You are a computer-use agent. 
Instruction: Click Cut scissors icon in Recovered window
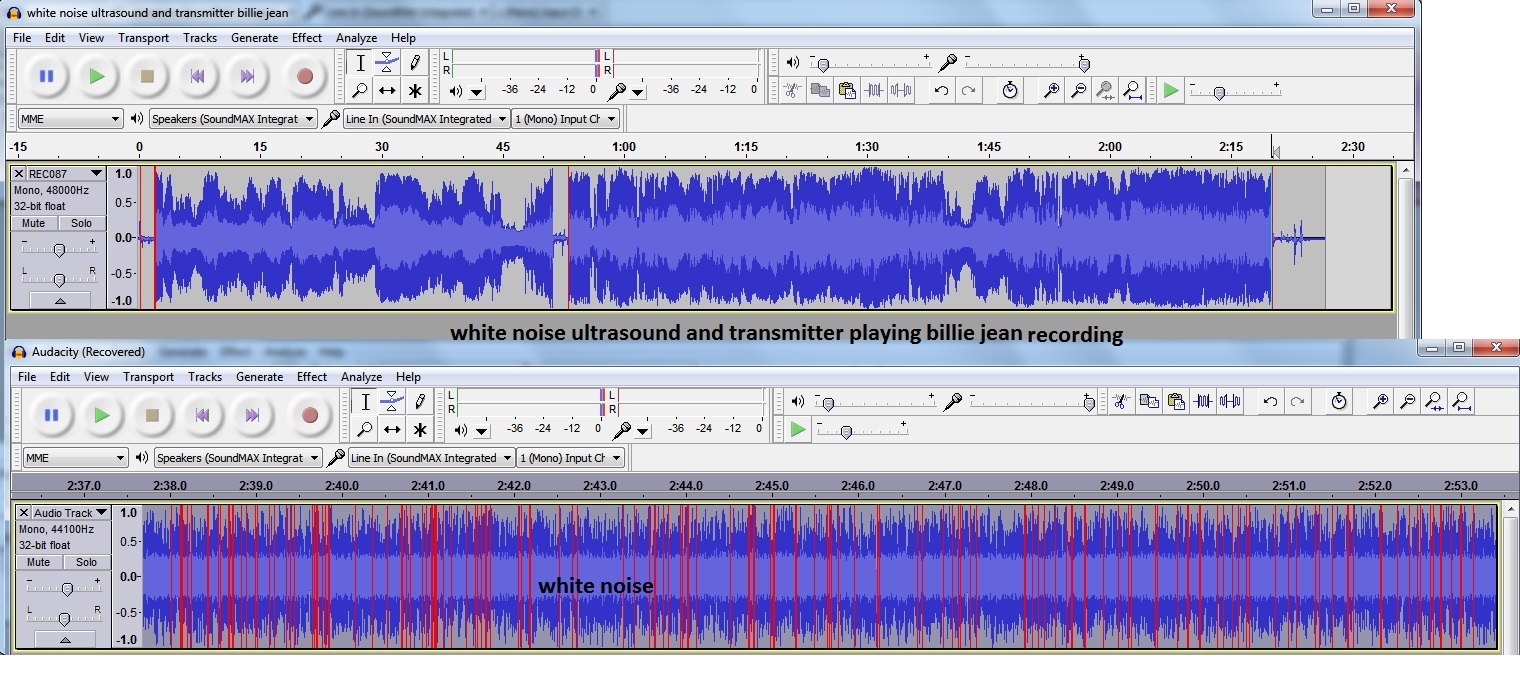1121,402
